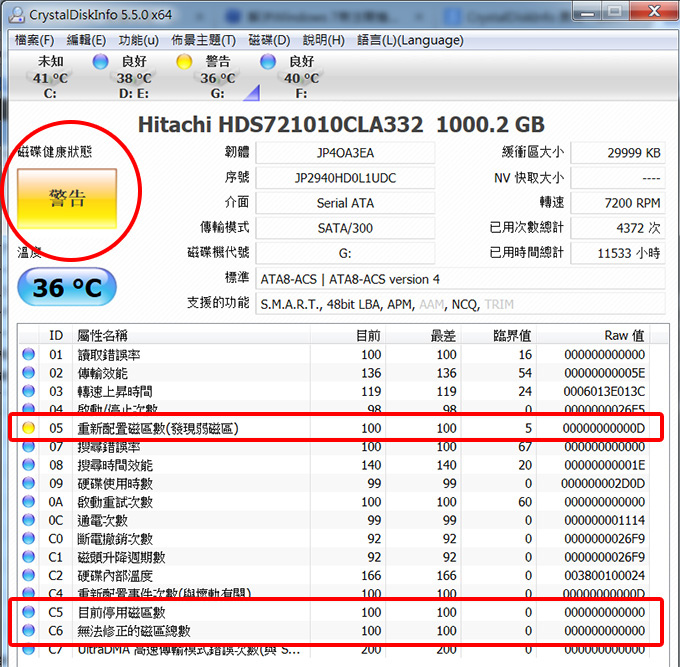This screenshot has width=680, height=667.
Task: Open the 功能(u) menu
Action: (x=139, y=40)
